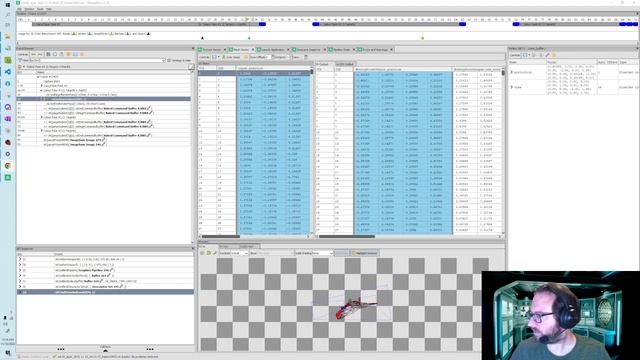Click the third icon in mesh preview toolbar
This screenshot has height=360, width=640.
[x=215, y=253]
